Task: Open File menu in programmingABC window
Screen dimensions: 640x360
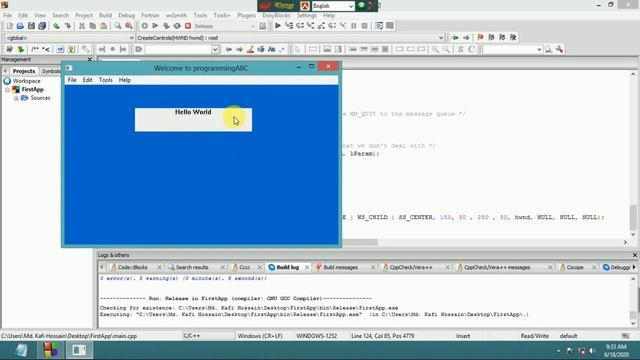Action: pos(72,80)
